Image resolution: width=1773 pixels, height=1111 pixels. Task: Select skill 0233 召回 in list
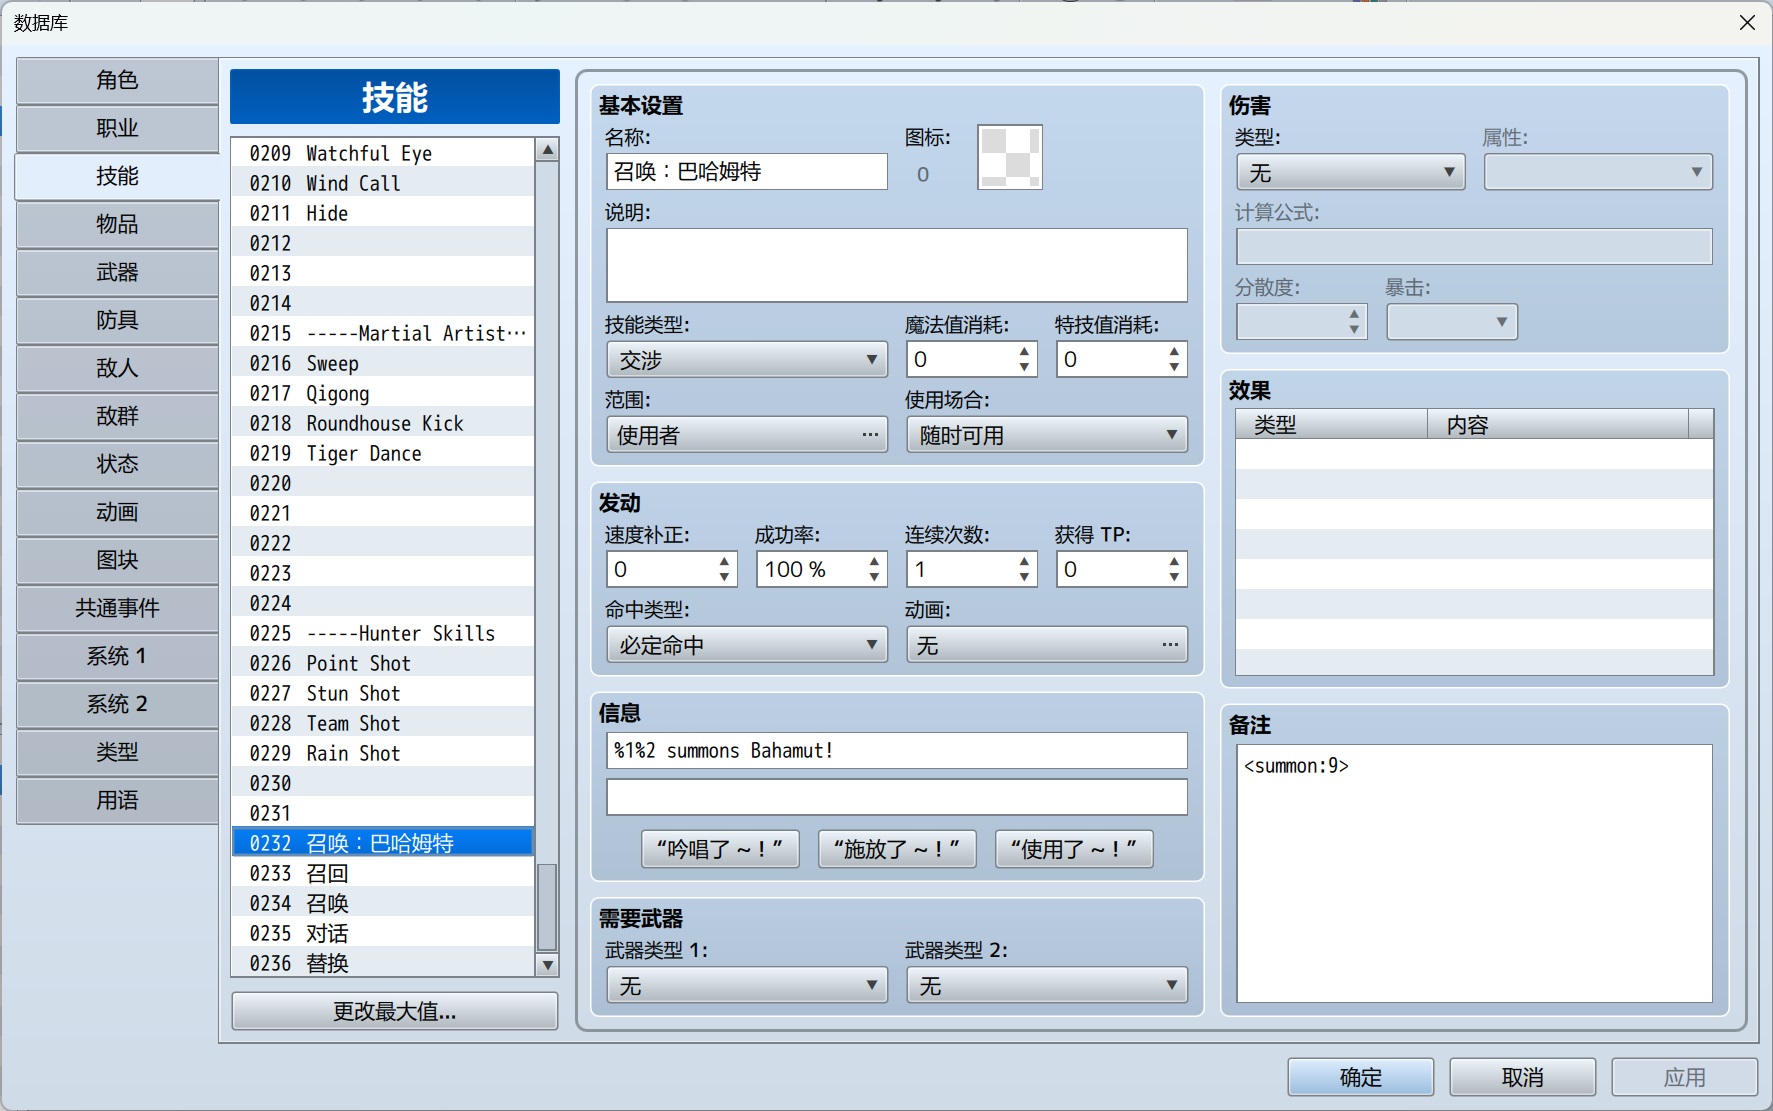383,873
